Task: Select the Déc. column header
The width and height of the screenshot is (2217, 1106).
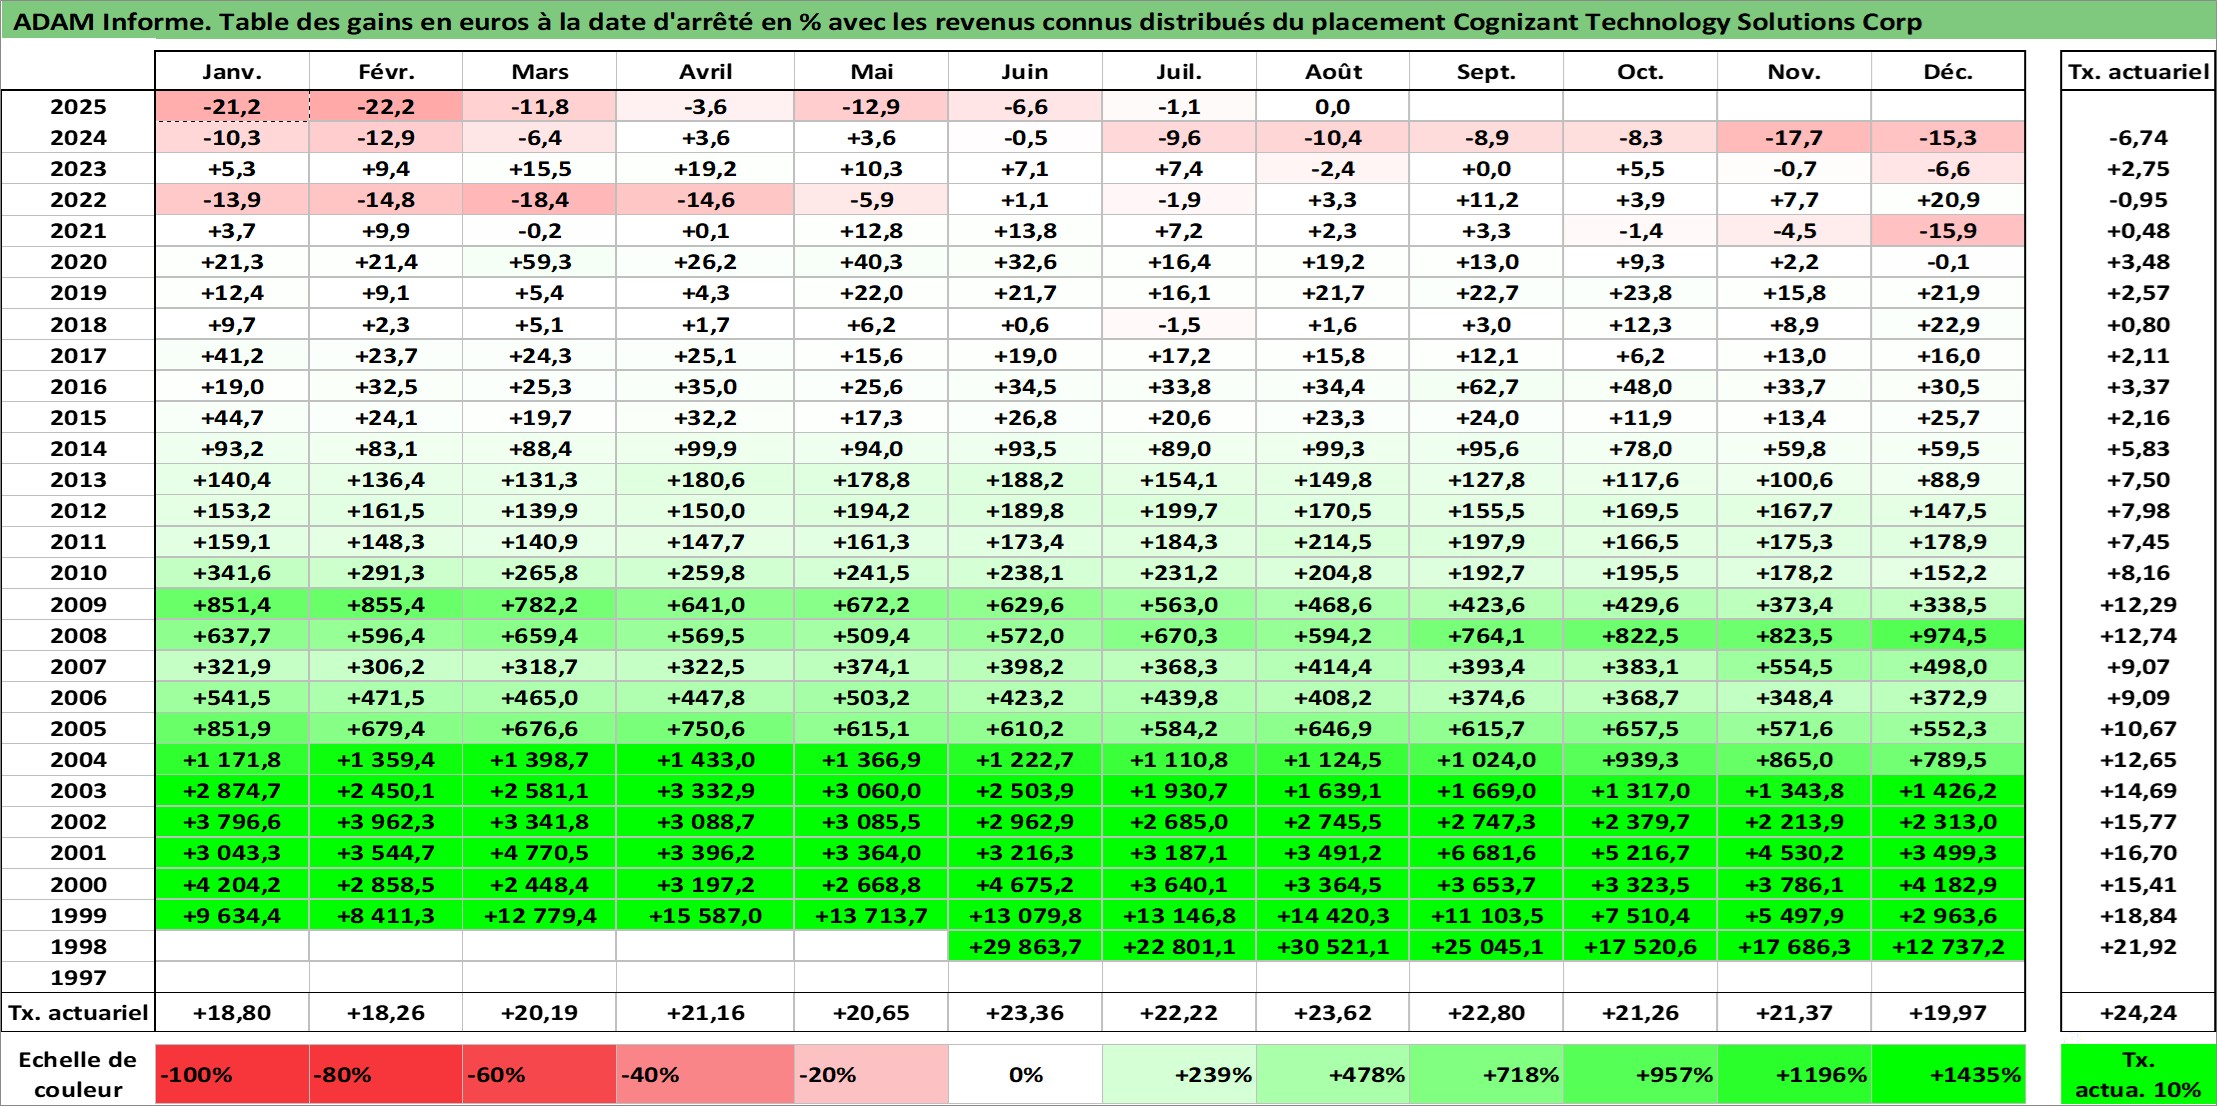Action: click(1948, 72)
